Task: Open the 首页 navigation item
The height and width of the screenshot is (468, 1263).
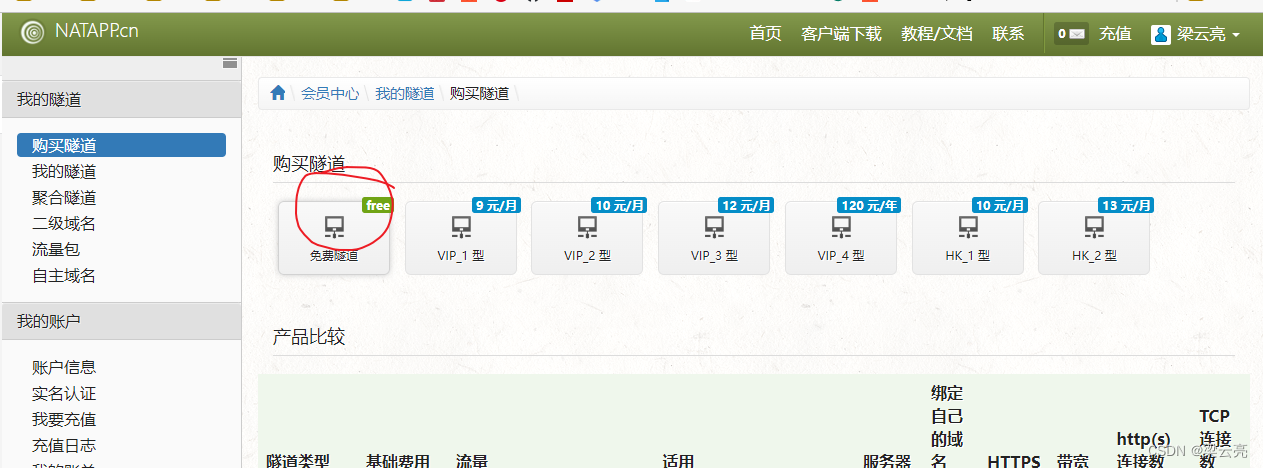Action: pos(765,33)
